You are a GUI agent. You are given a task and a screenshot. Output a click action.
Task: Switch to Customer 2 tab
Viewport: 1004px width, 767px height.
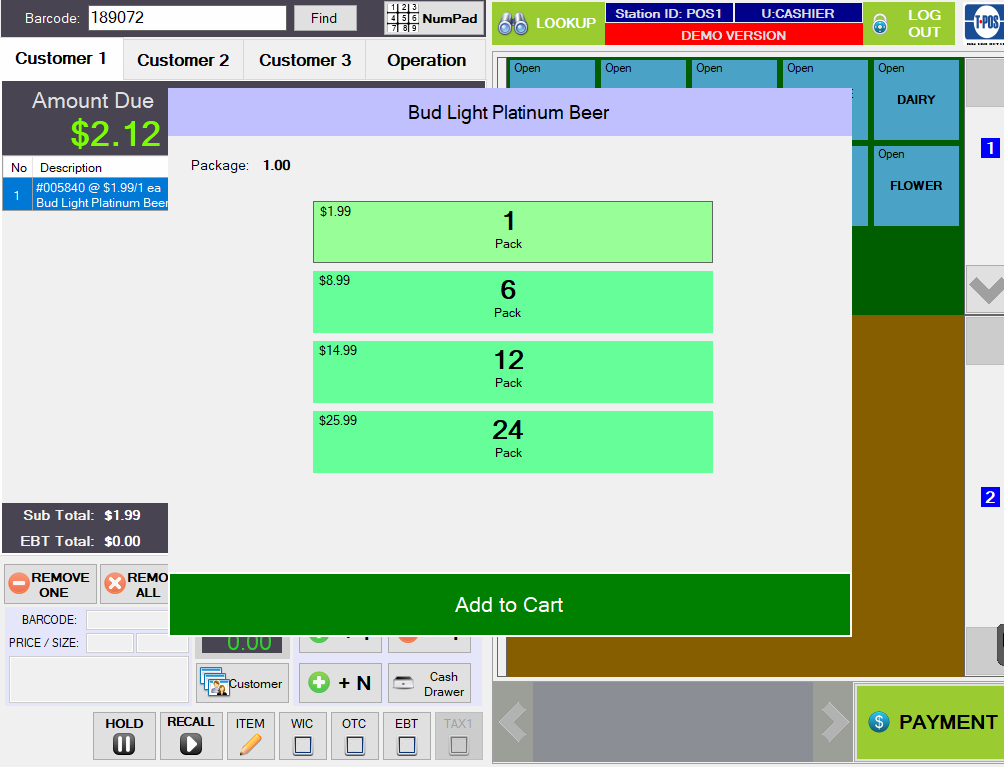[x=183, y=60]
